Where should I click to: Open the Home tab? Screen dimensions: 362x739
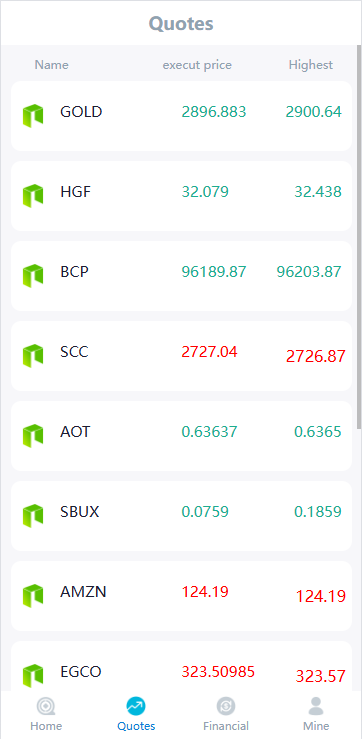click(x=46, y=714)
